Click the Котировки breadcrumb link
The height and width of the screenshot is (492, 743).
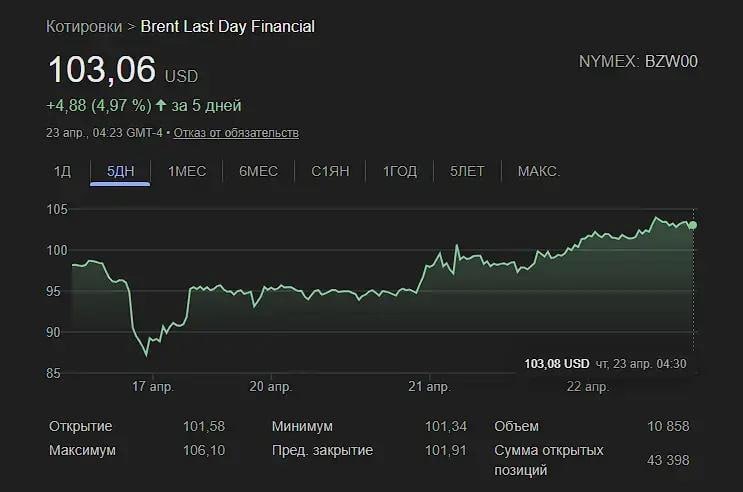pos(84,26)
